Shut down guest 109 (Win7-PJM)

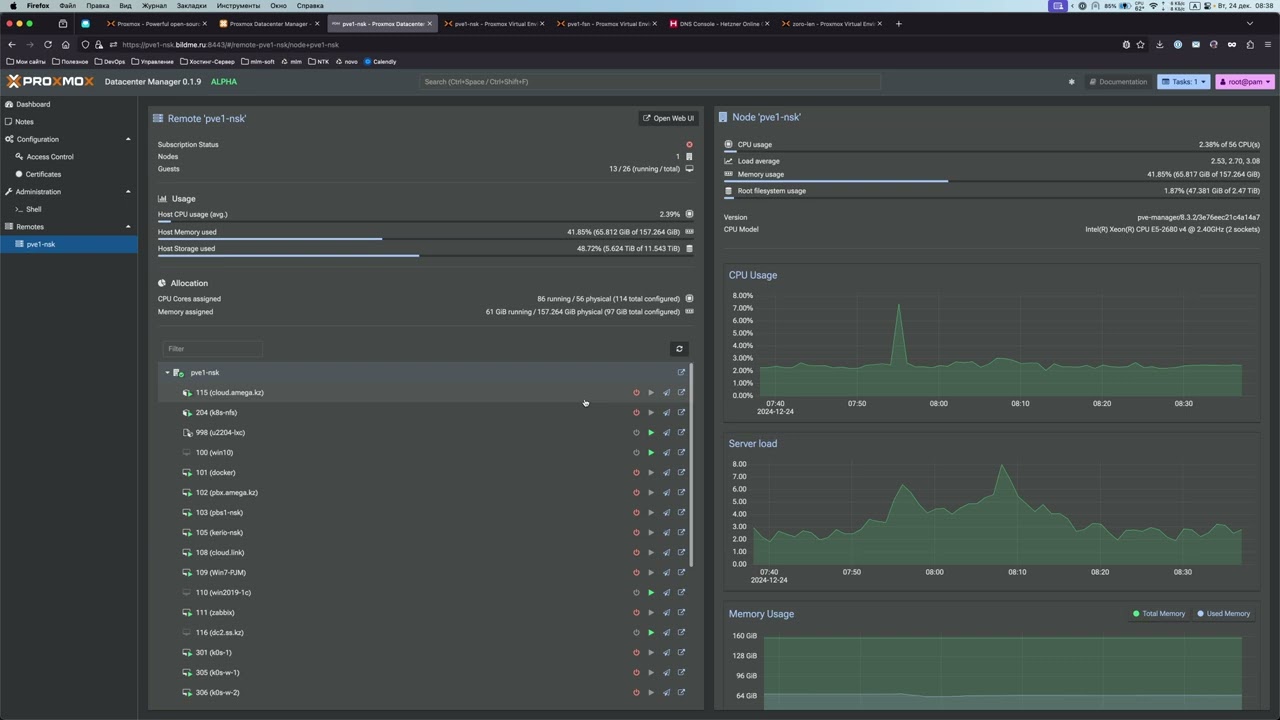(x=636, y=573)
